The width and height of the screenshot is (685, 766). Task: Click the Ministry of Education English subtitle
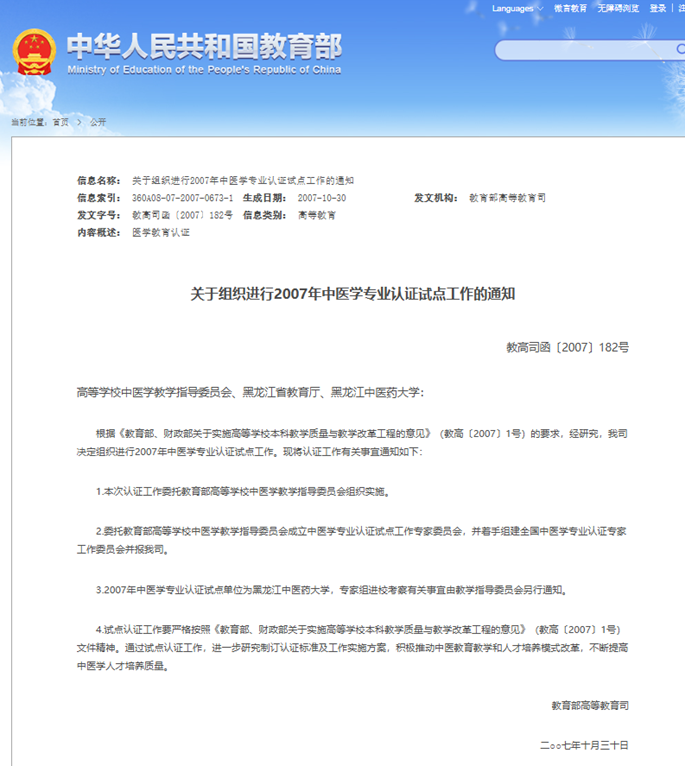tap(204, 70)
